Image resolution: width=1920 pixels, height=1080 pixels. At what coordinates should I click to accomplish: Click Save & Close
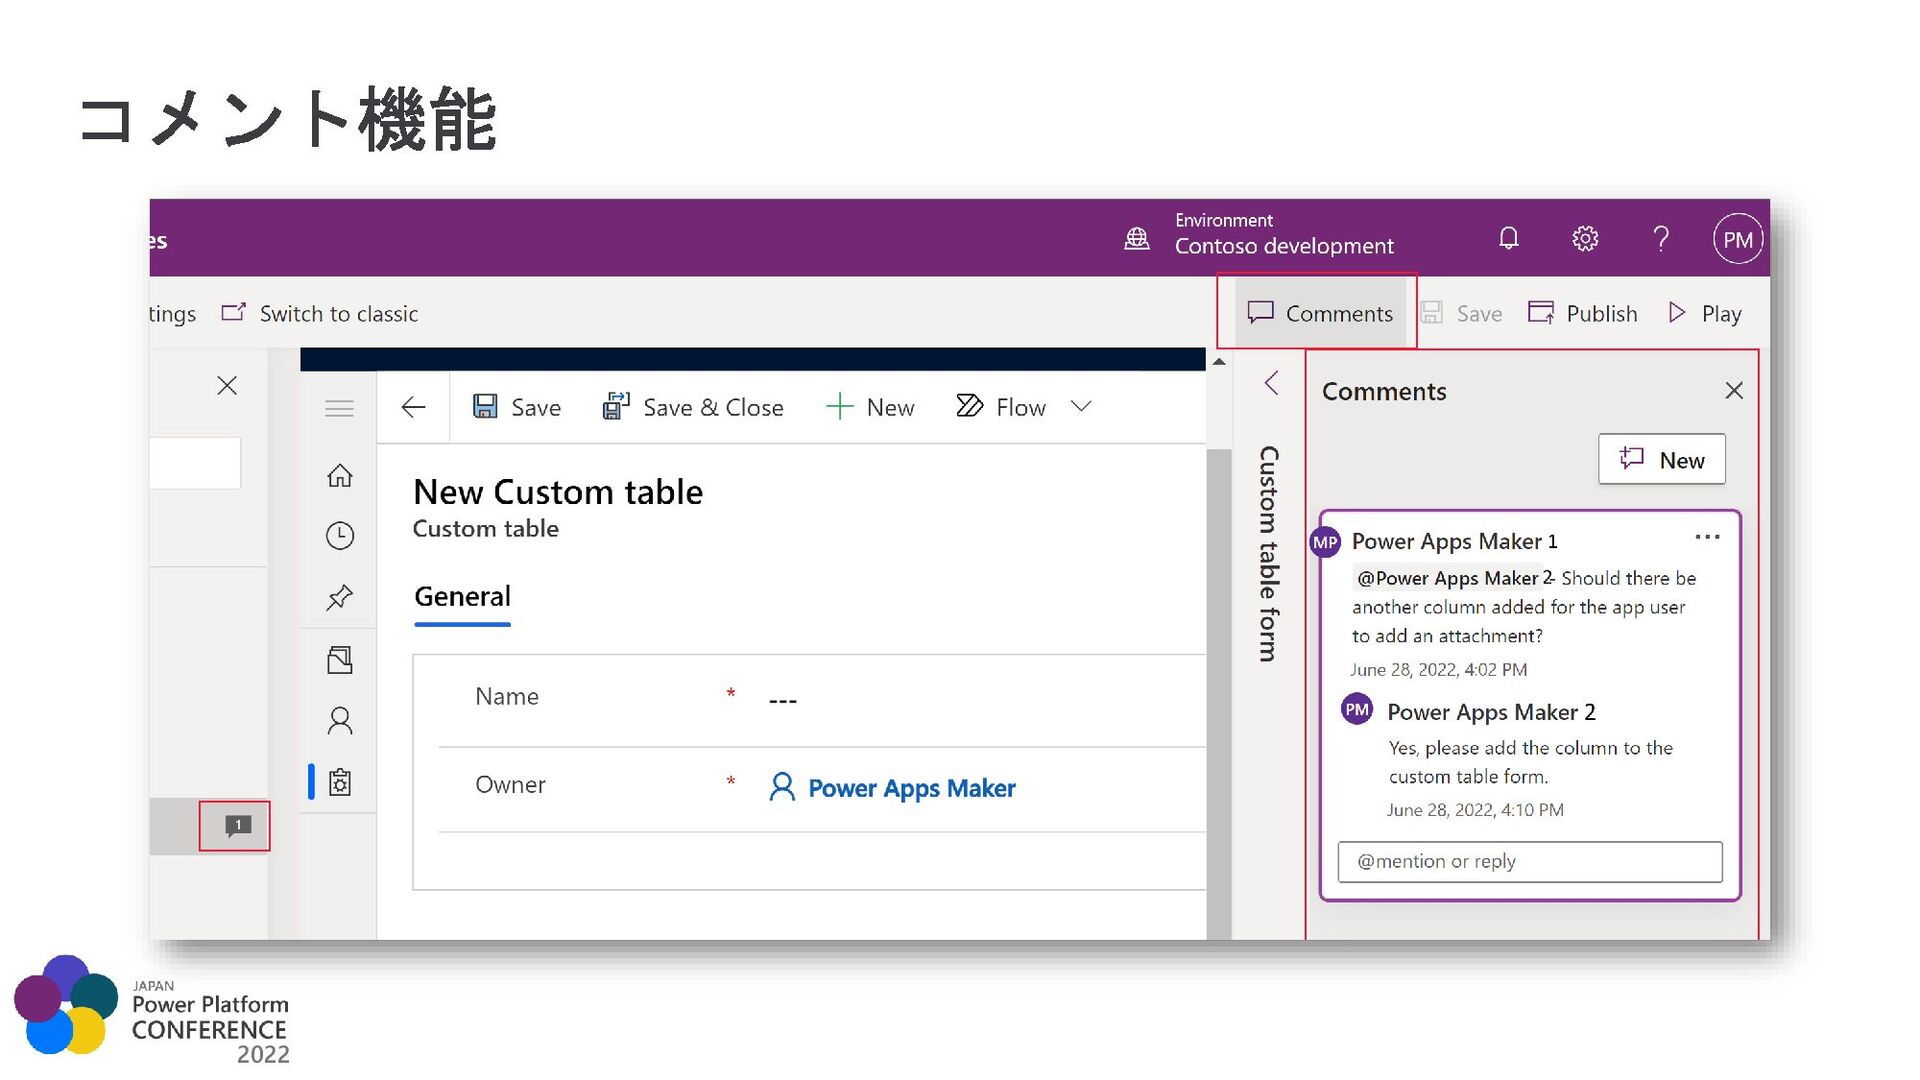pos(692,407)
